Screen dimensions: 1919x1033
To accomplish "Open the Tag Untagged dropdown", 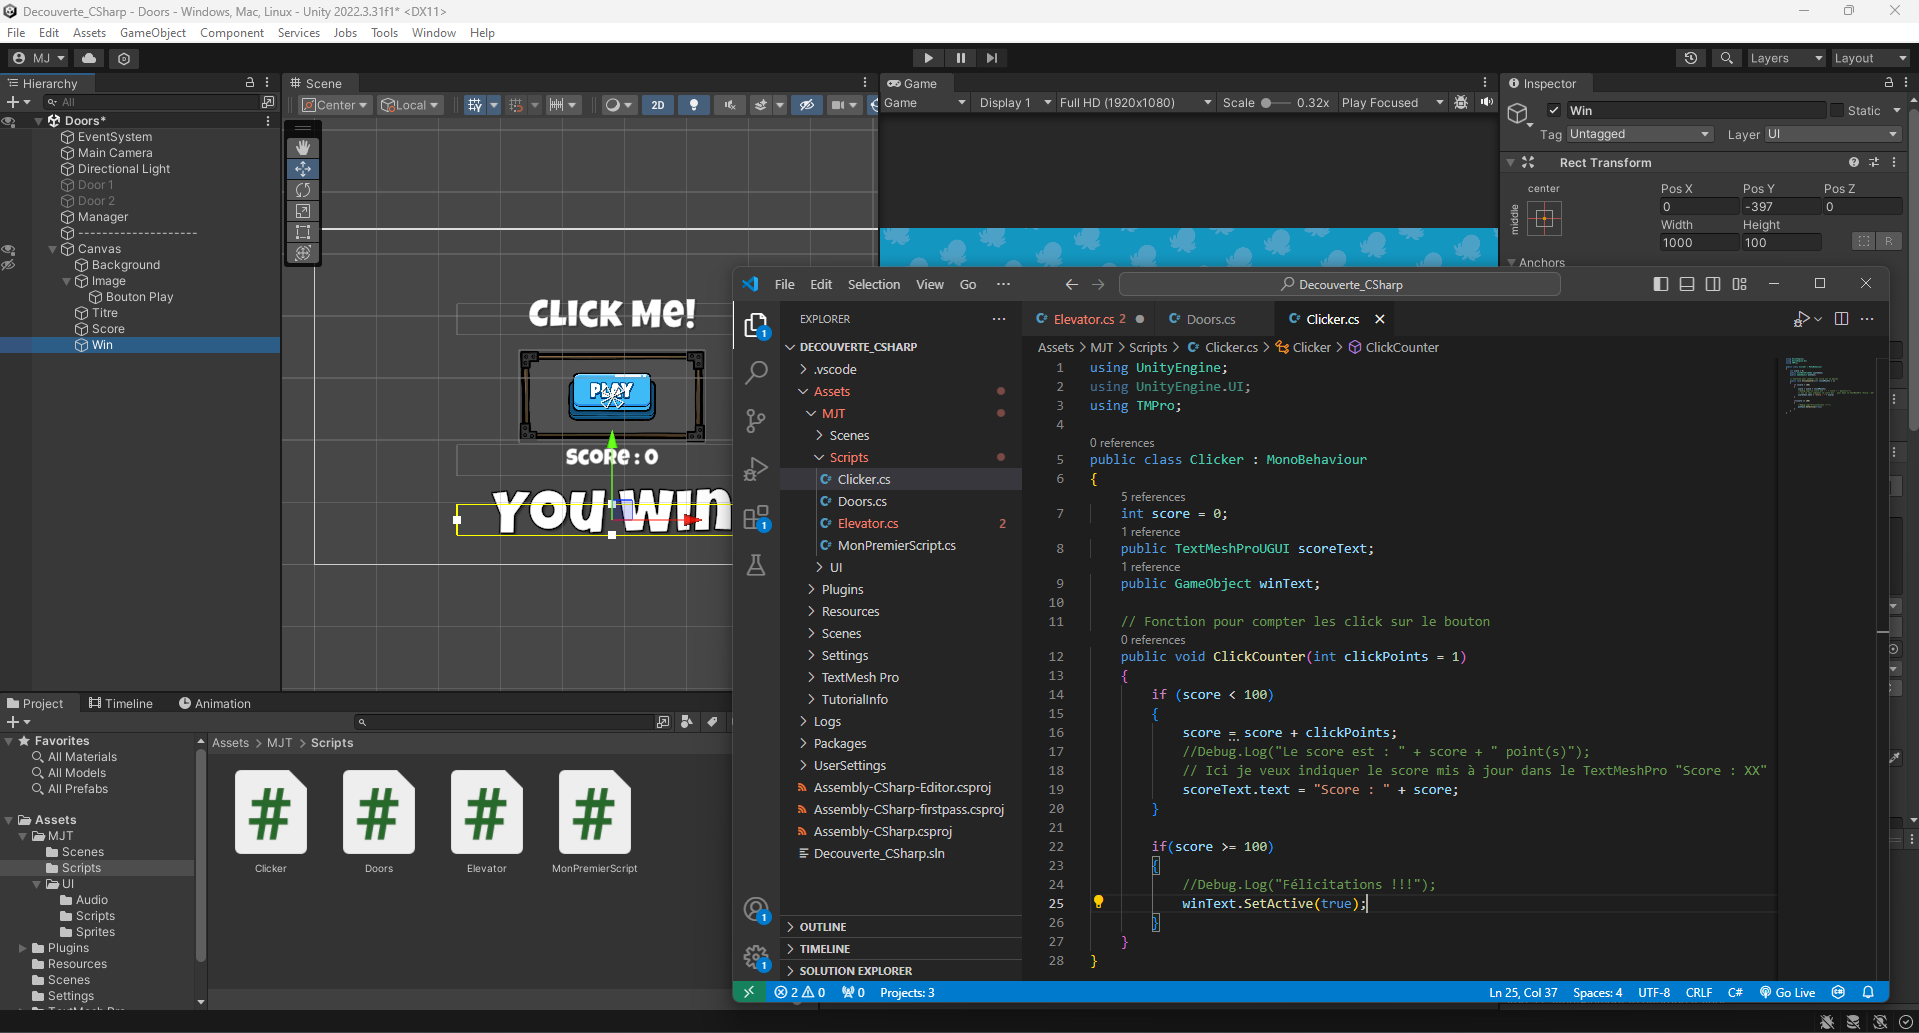I will click(1639, 134).
